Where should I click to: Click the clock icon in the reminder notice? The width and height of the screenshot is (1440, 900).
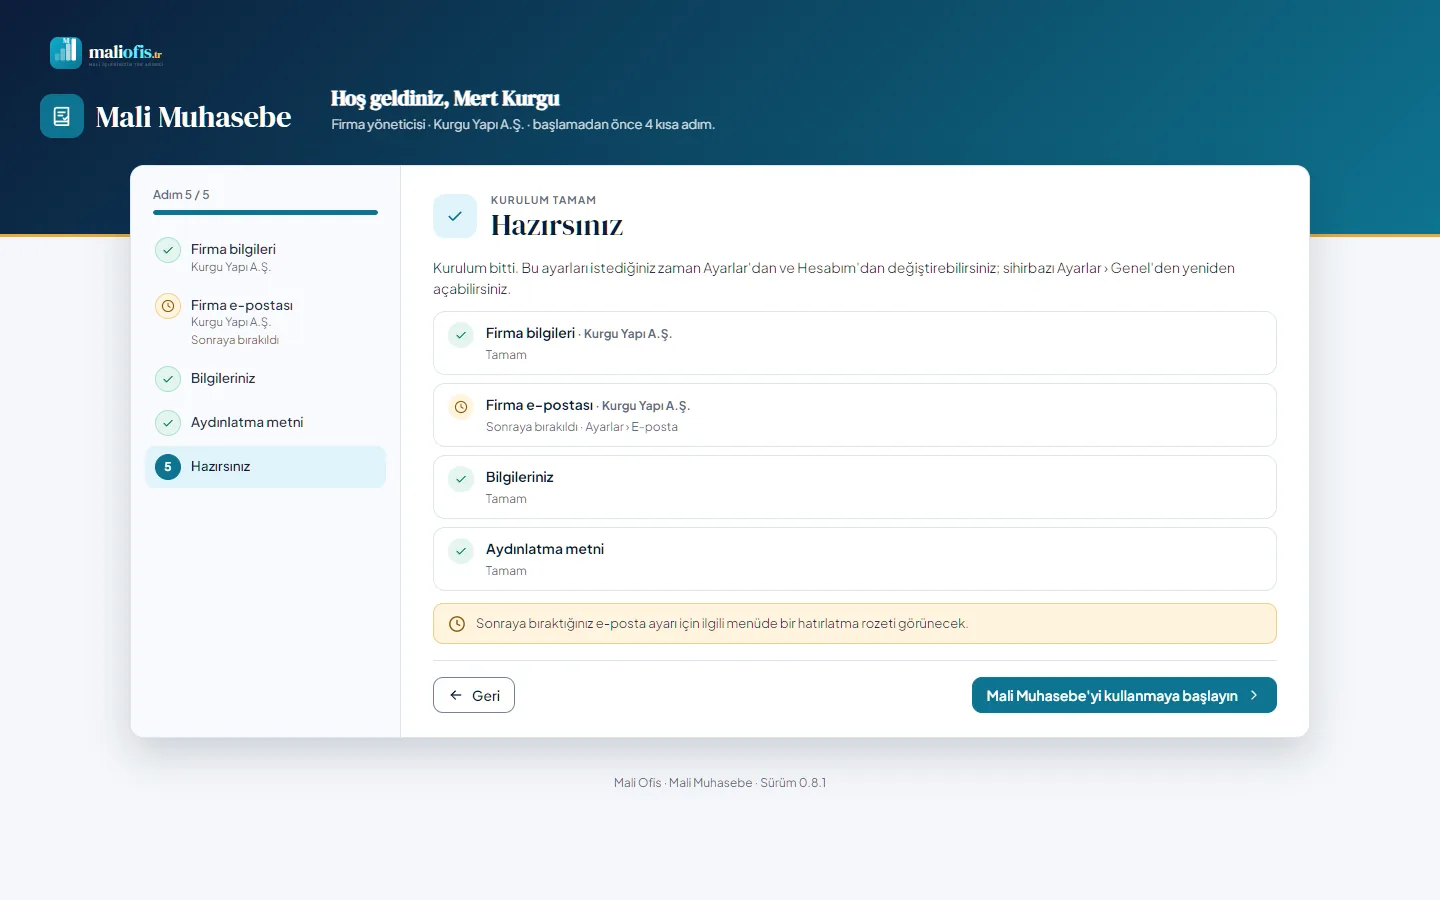(457, 624)
